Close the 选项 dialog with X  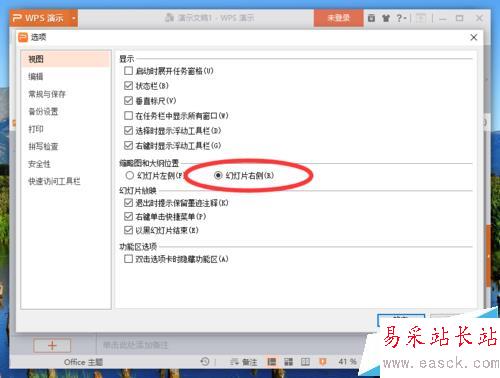point(474,37)
